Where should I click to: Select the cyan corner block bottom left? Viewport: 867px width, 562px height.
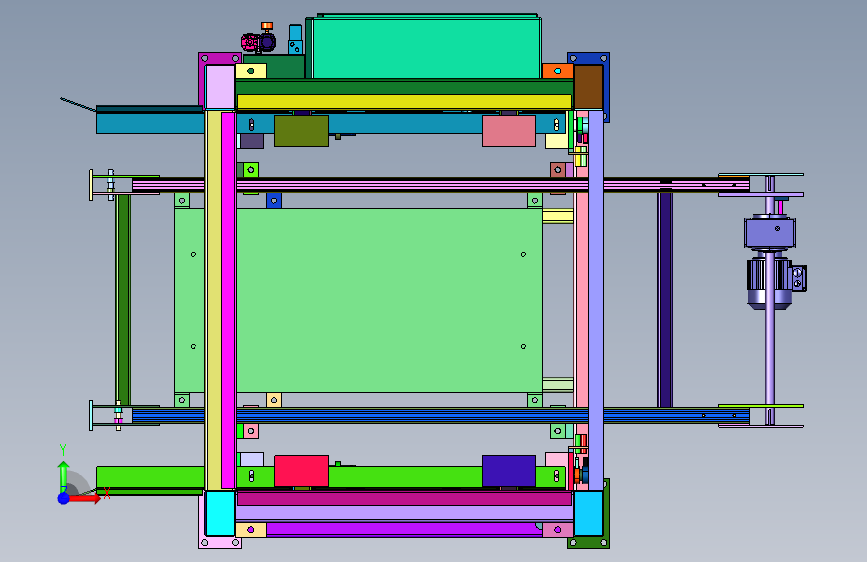tap(220, 513)
